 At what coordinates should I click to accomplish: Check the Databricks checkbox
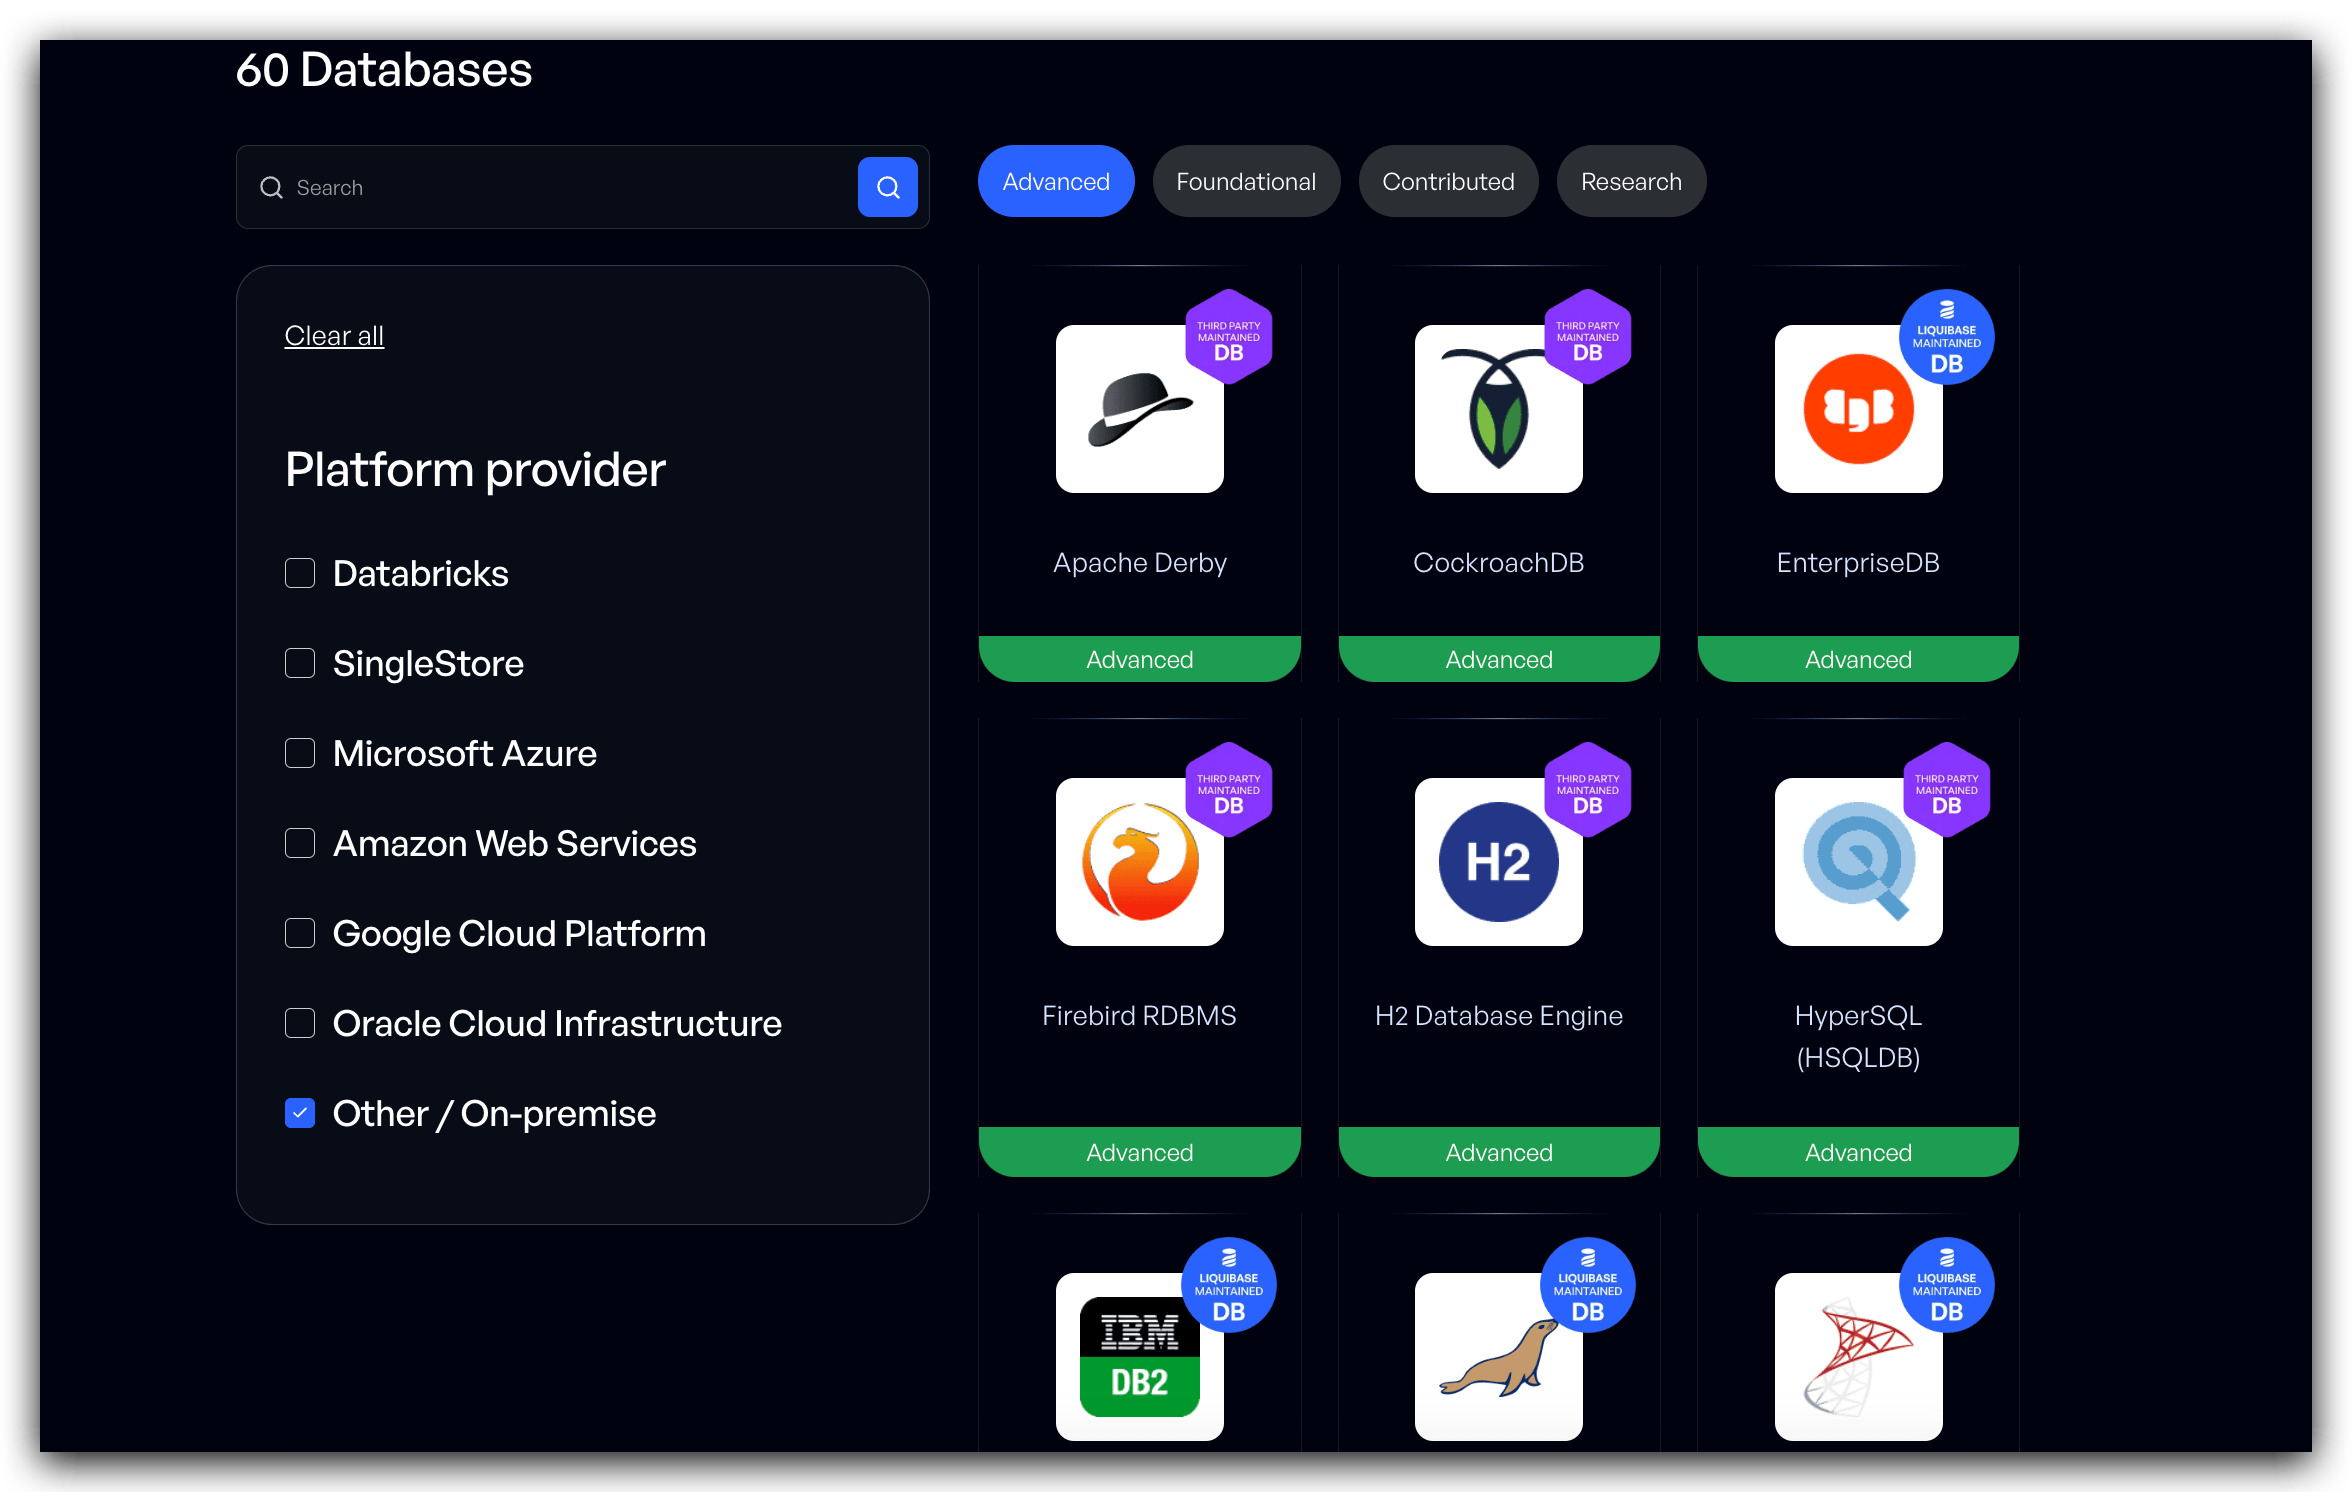point(300,573)
